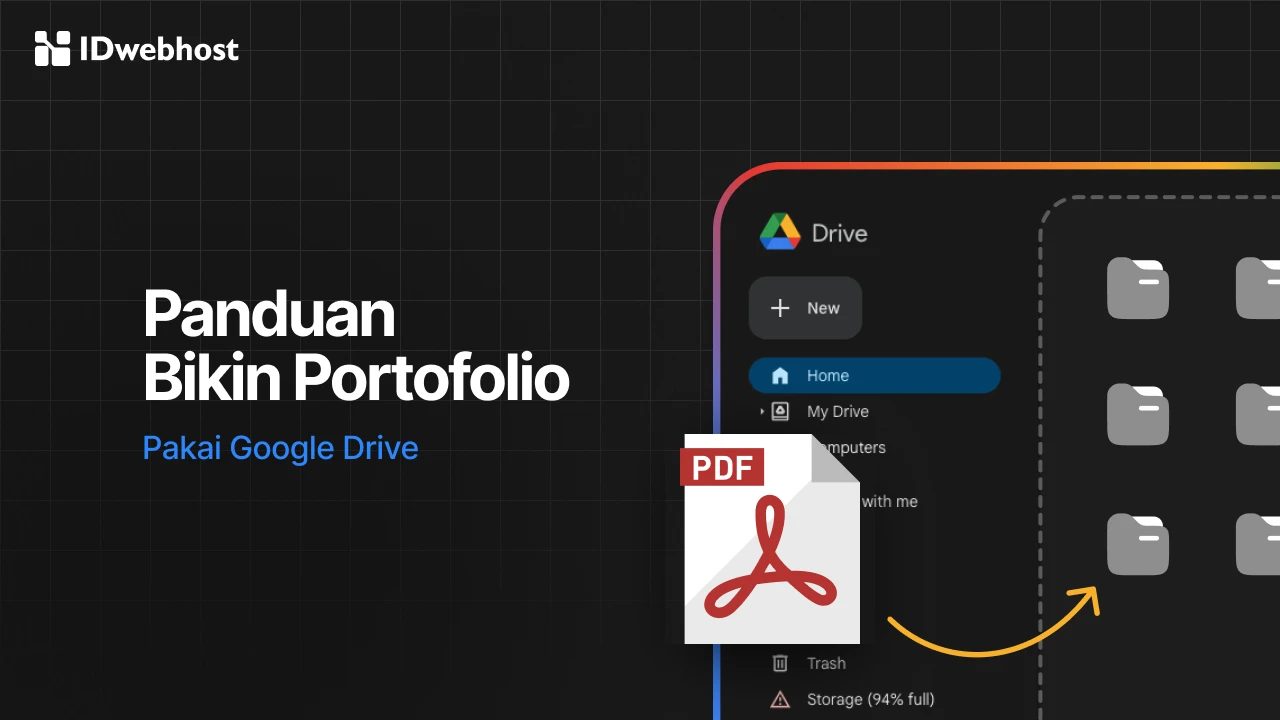
Task: Click the IDwebhost logo
Action: (x=137, y=49)
